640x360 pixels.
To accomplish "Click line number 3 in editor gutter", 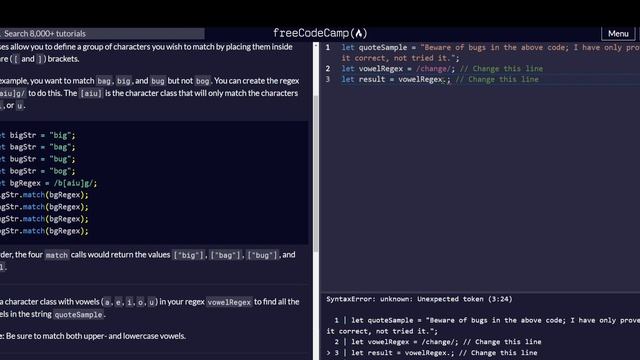I will coord(328,79).
